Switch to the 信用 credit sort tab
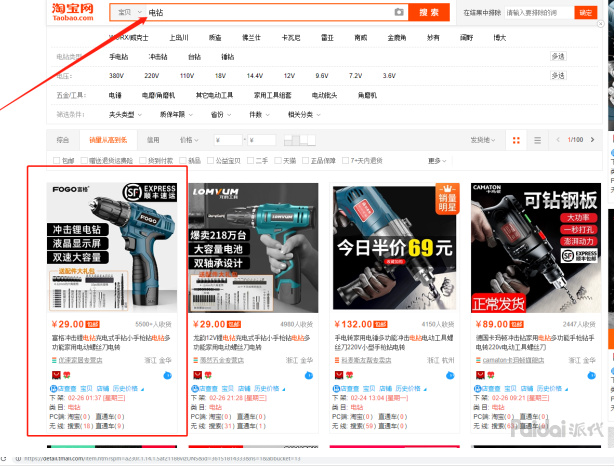The width and height of the screenshot is (614, 468). pyautogui.click(x=153, y=140)
